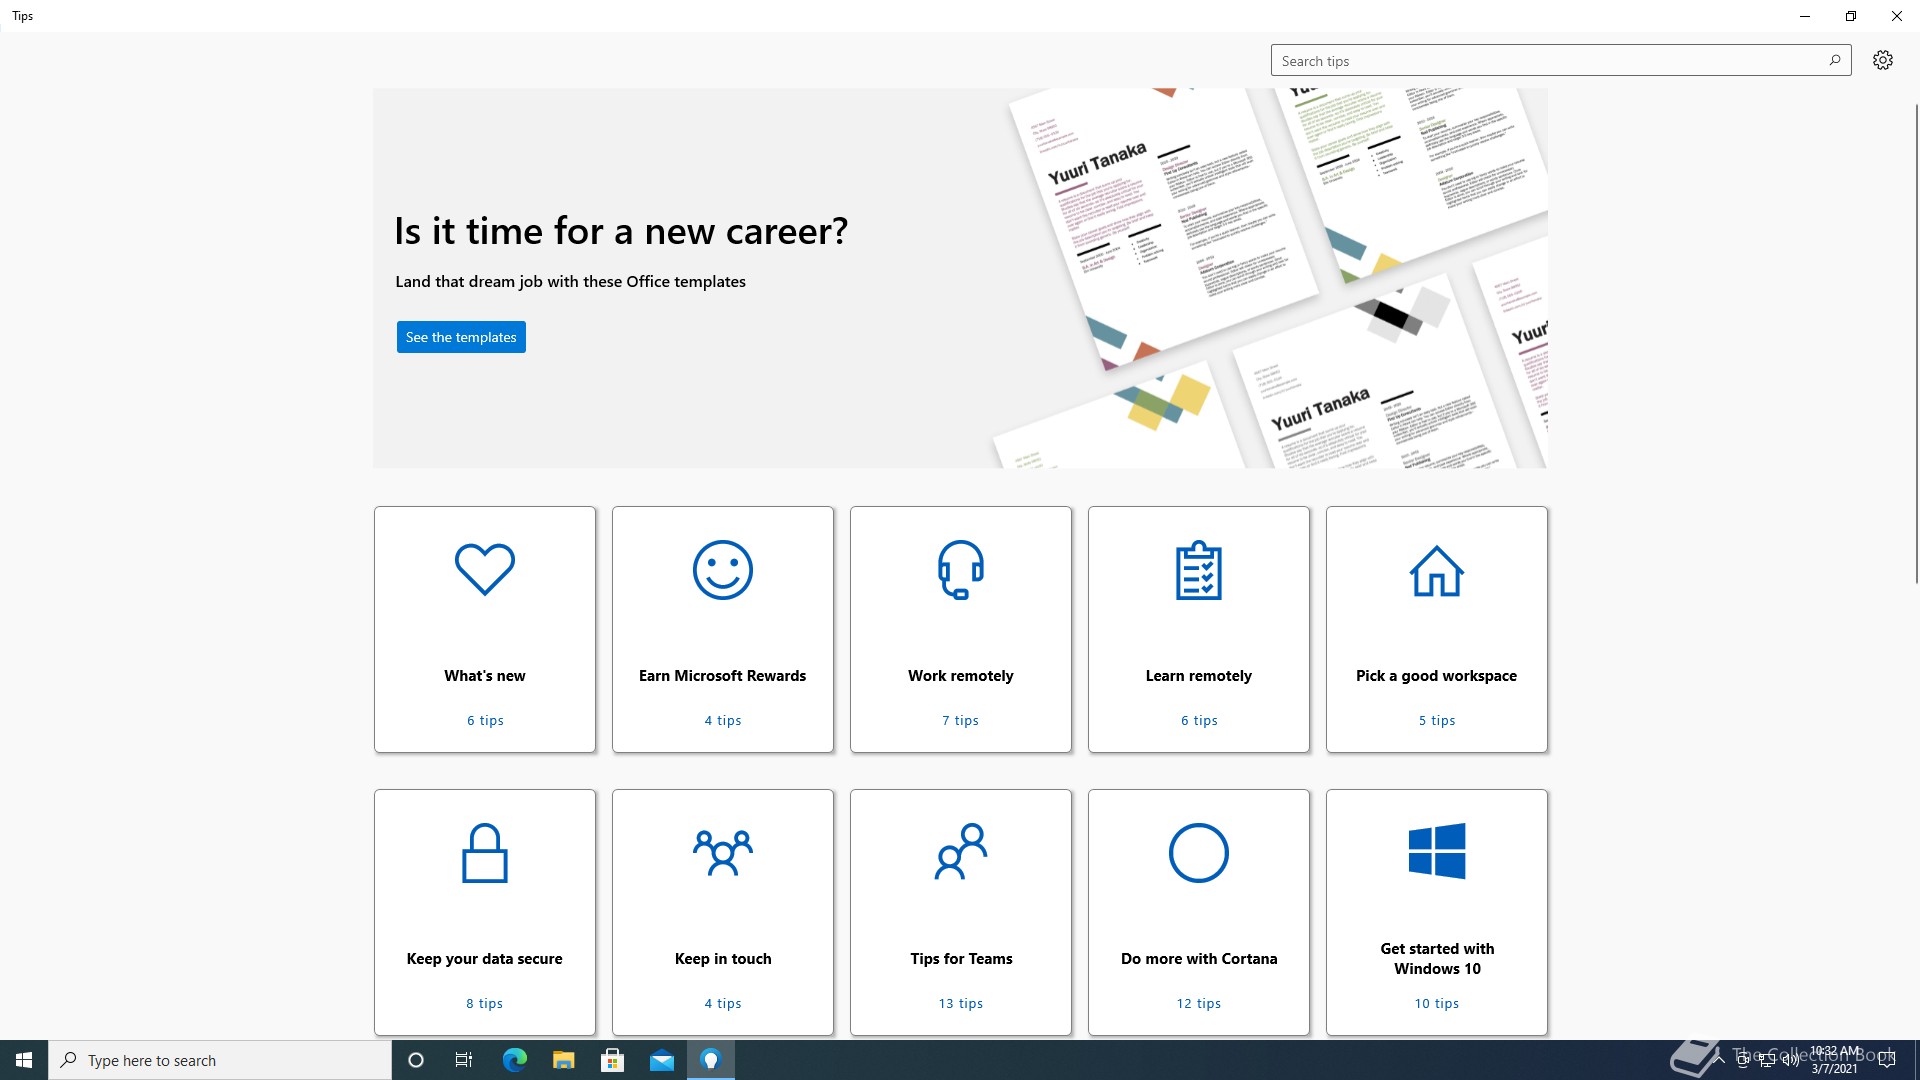Open Tips settings gear
This screenshot has width=1920, height=1080.
1883,60
